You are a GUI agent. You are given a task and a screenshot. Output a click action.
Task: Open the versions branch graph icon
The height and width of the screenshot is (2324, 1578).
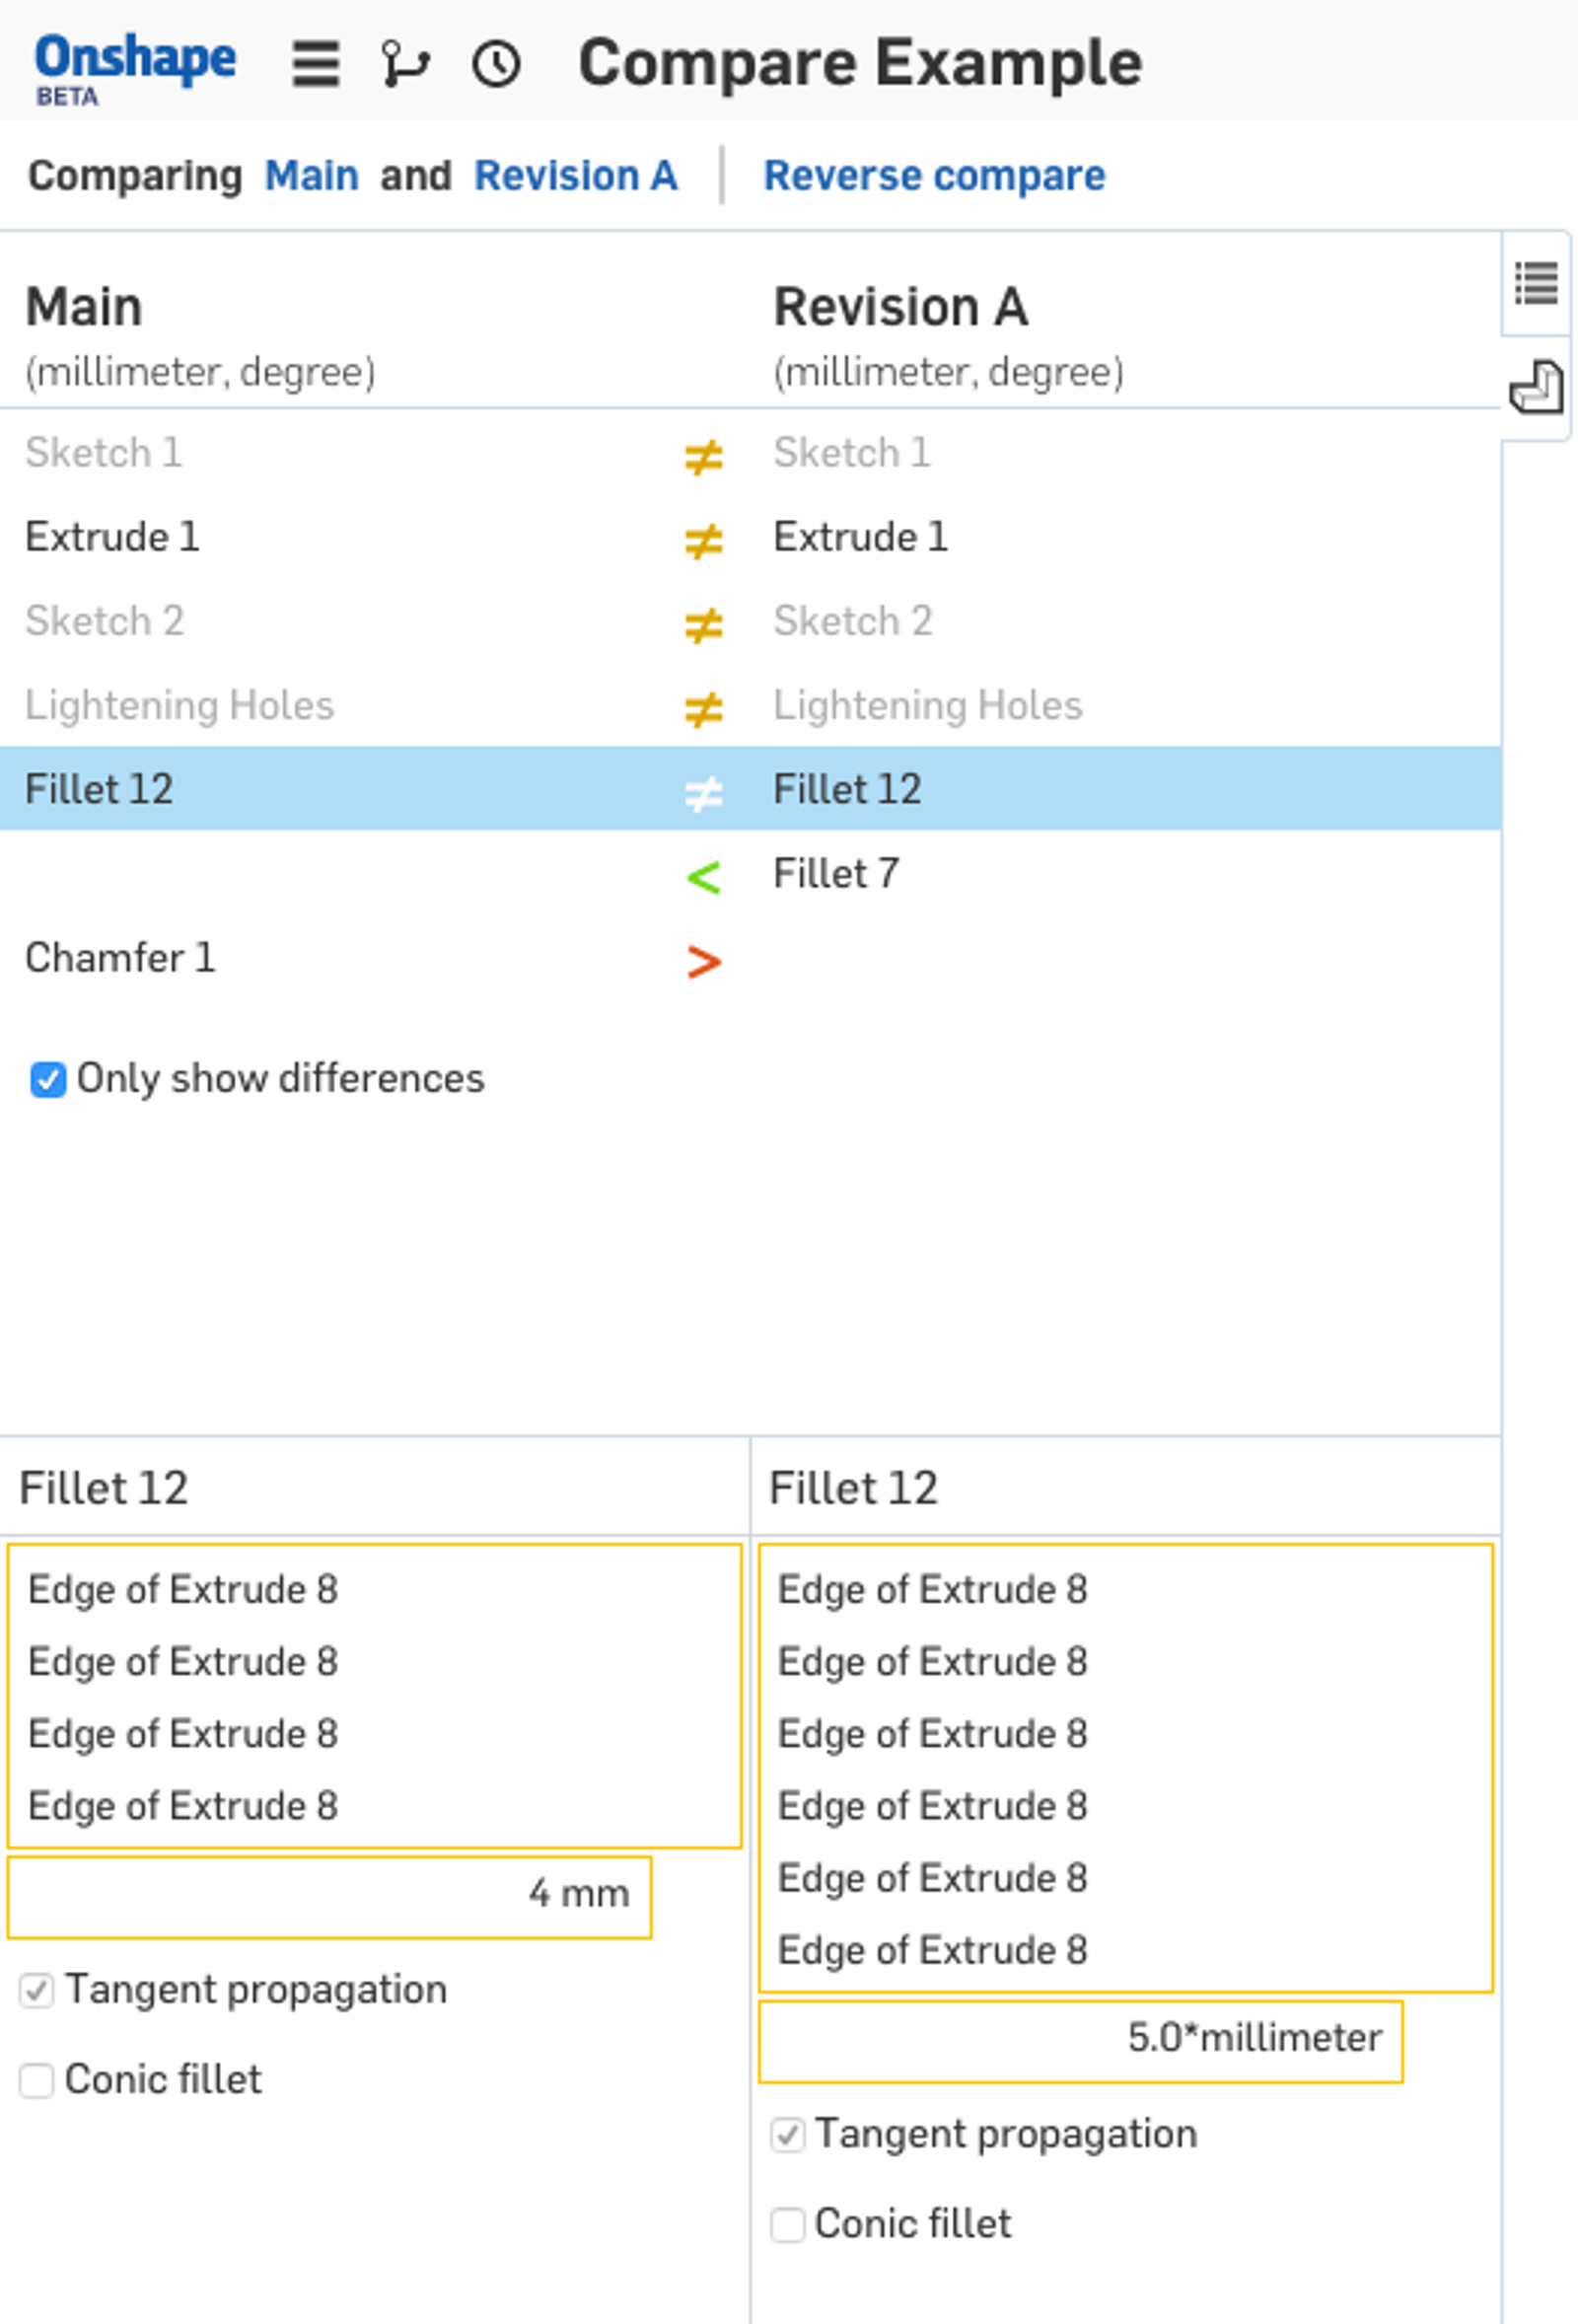(x=405, y=64)
